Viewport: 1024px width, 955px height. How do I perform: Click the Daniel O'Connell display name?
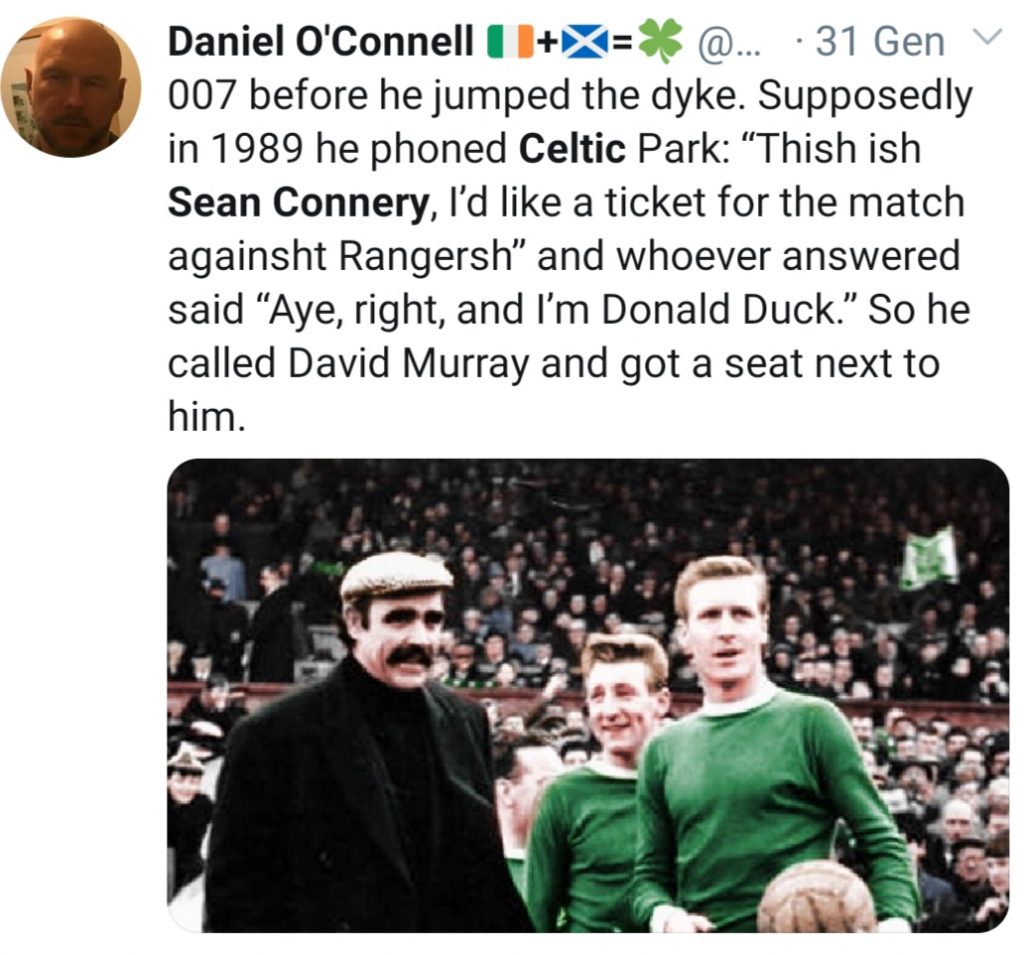tap(320, 42)
